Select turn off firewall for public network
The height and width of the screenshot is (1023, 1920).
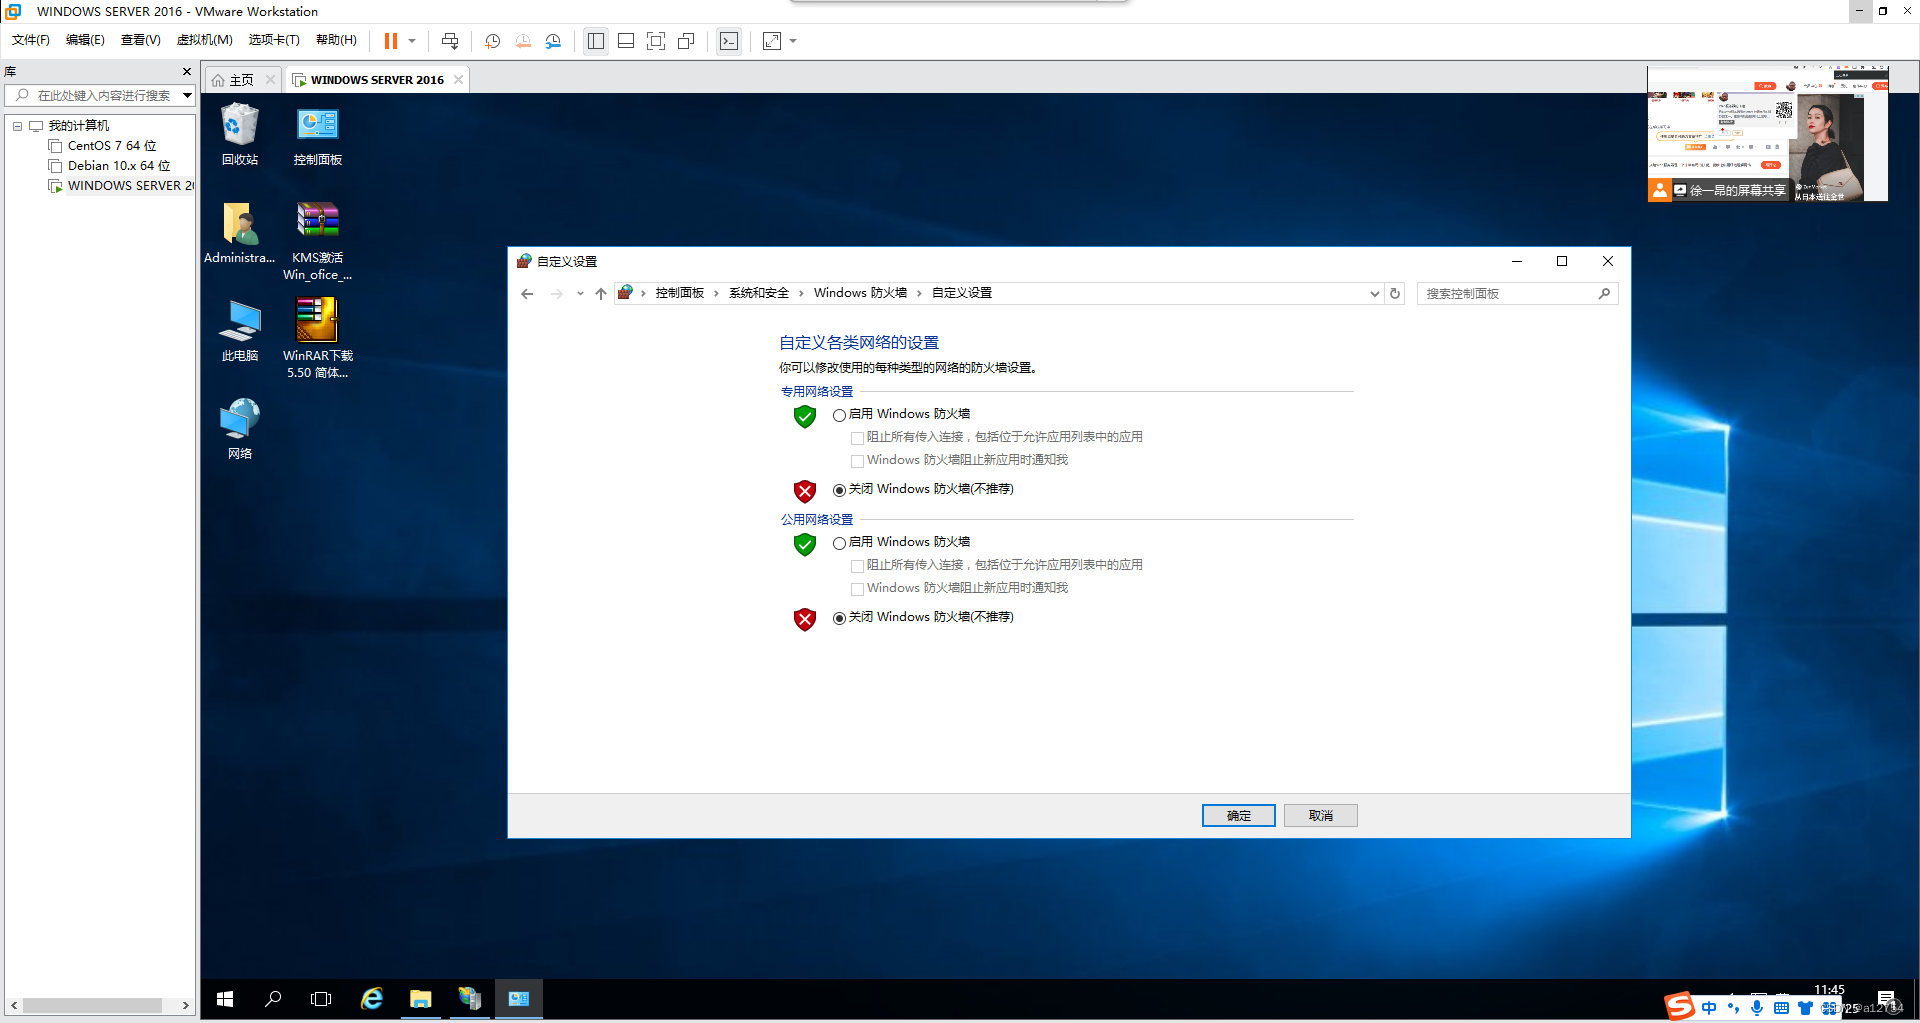[839, 618]
